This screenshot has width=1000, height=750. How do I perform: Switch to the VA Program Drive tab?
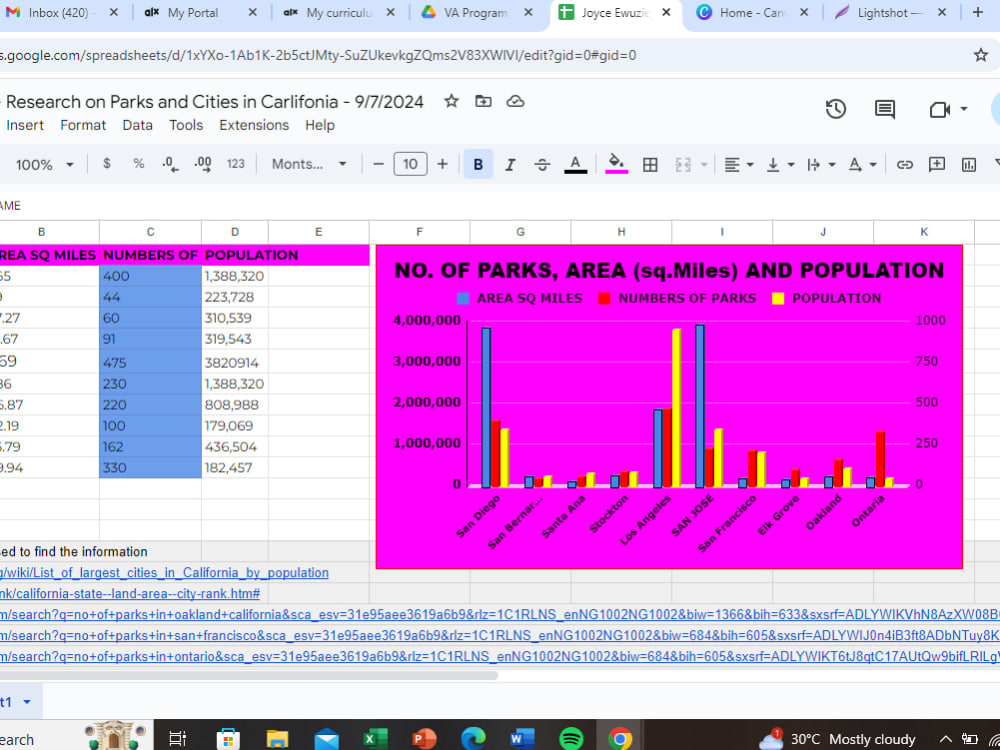pos(475,13)
